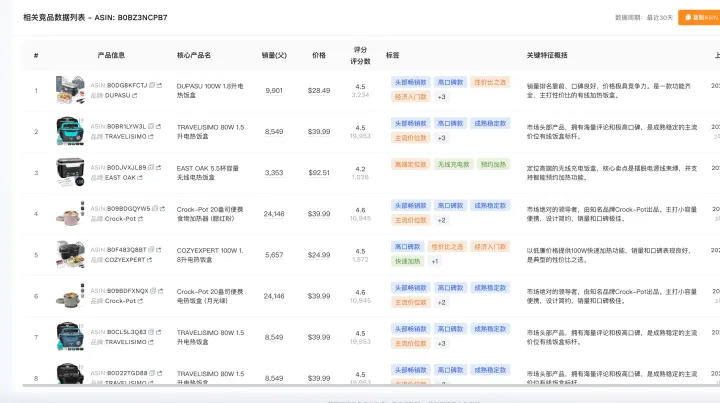Copy ASIN B0DG8KFCTJ with its copy icon
This screenshot has height=403, width=720.
[x=152, y=85]
